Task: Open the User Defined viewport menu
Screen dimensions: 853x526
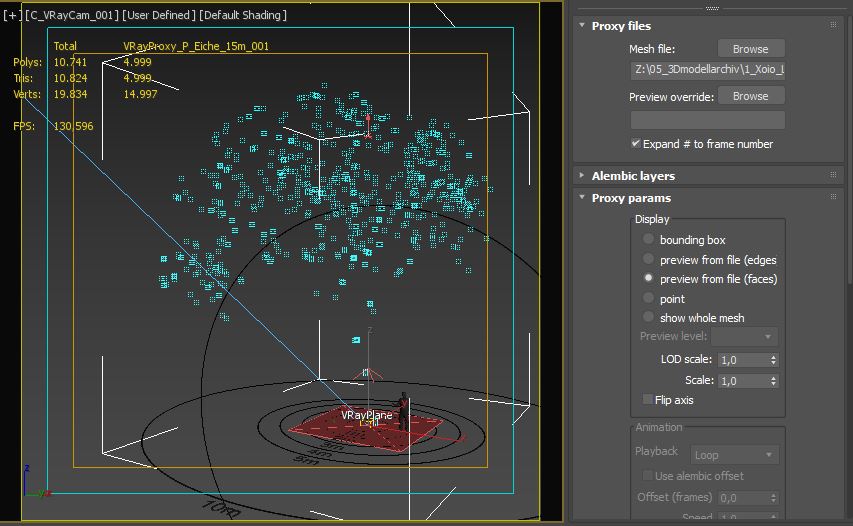Action: (159, 15)
